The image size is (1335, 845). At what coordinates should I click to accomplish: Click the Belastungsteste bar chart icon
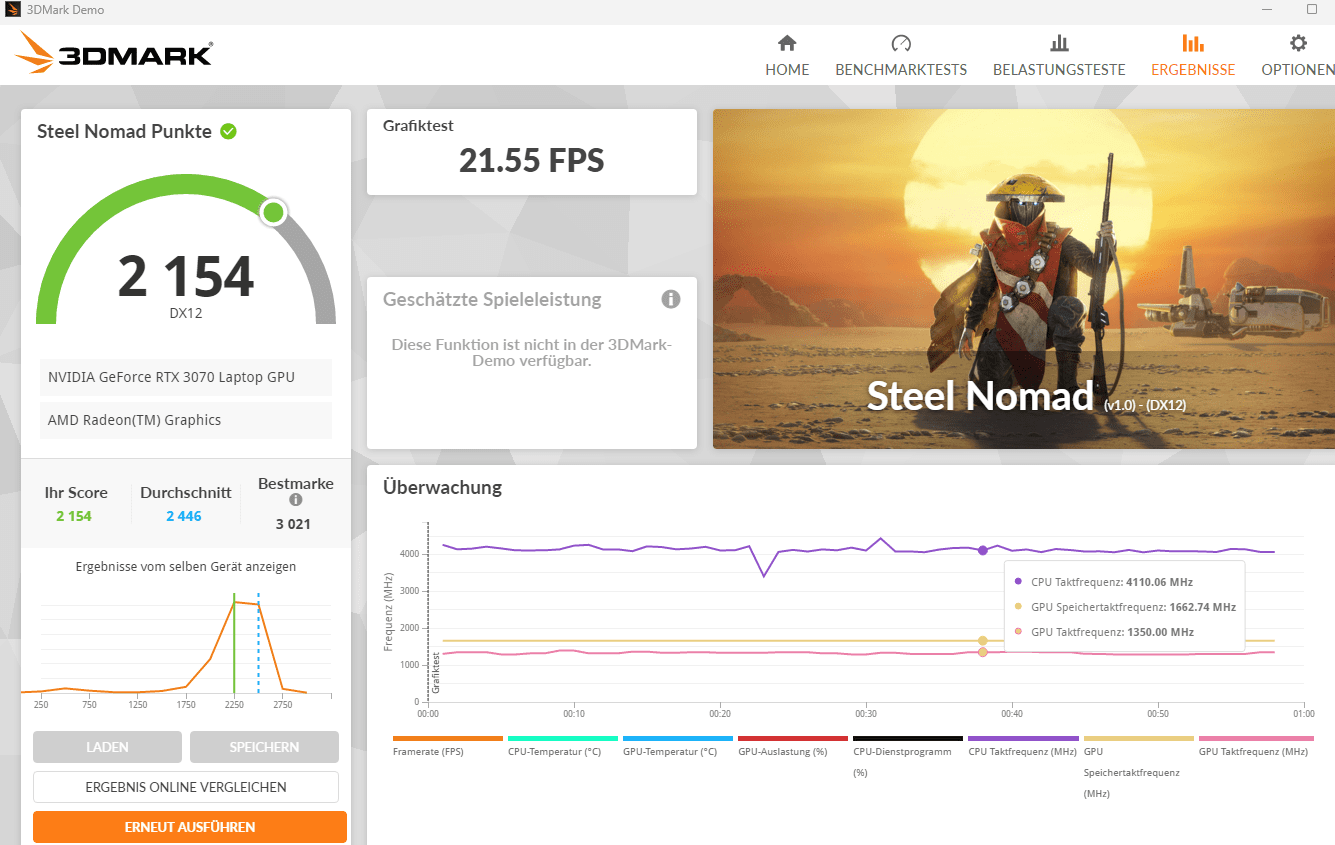coord(1059,43)
